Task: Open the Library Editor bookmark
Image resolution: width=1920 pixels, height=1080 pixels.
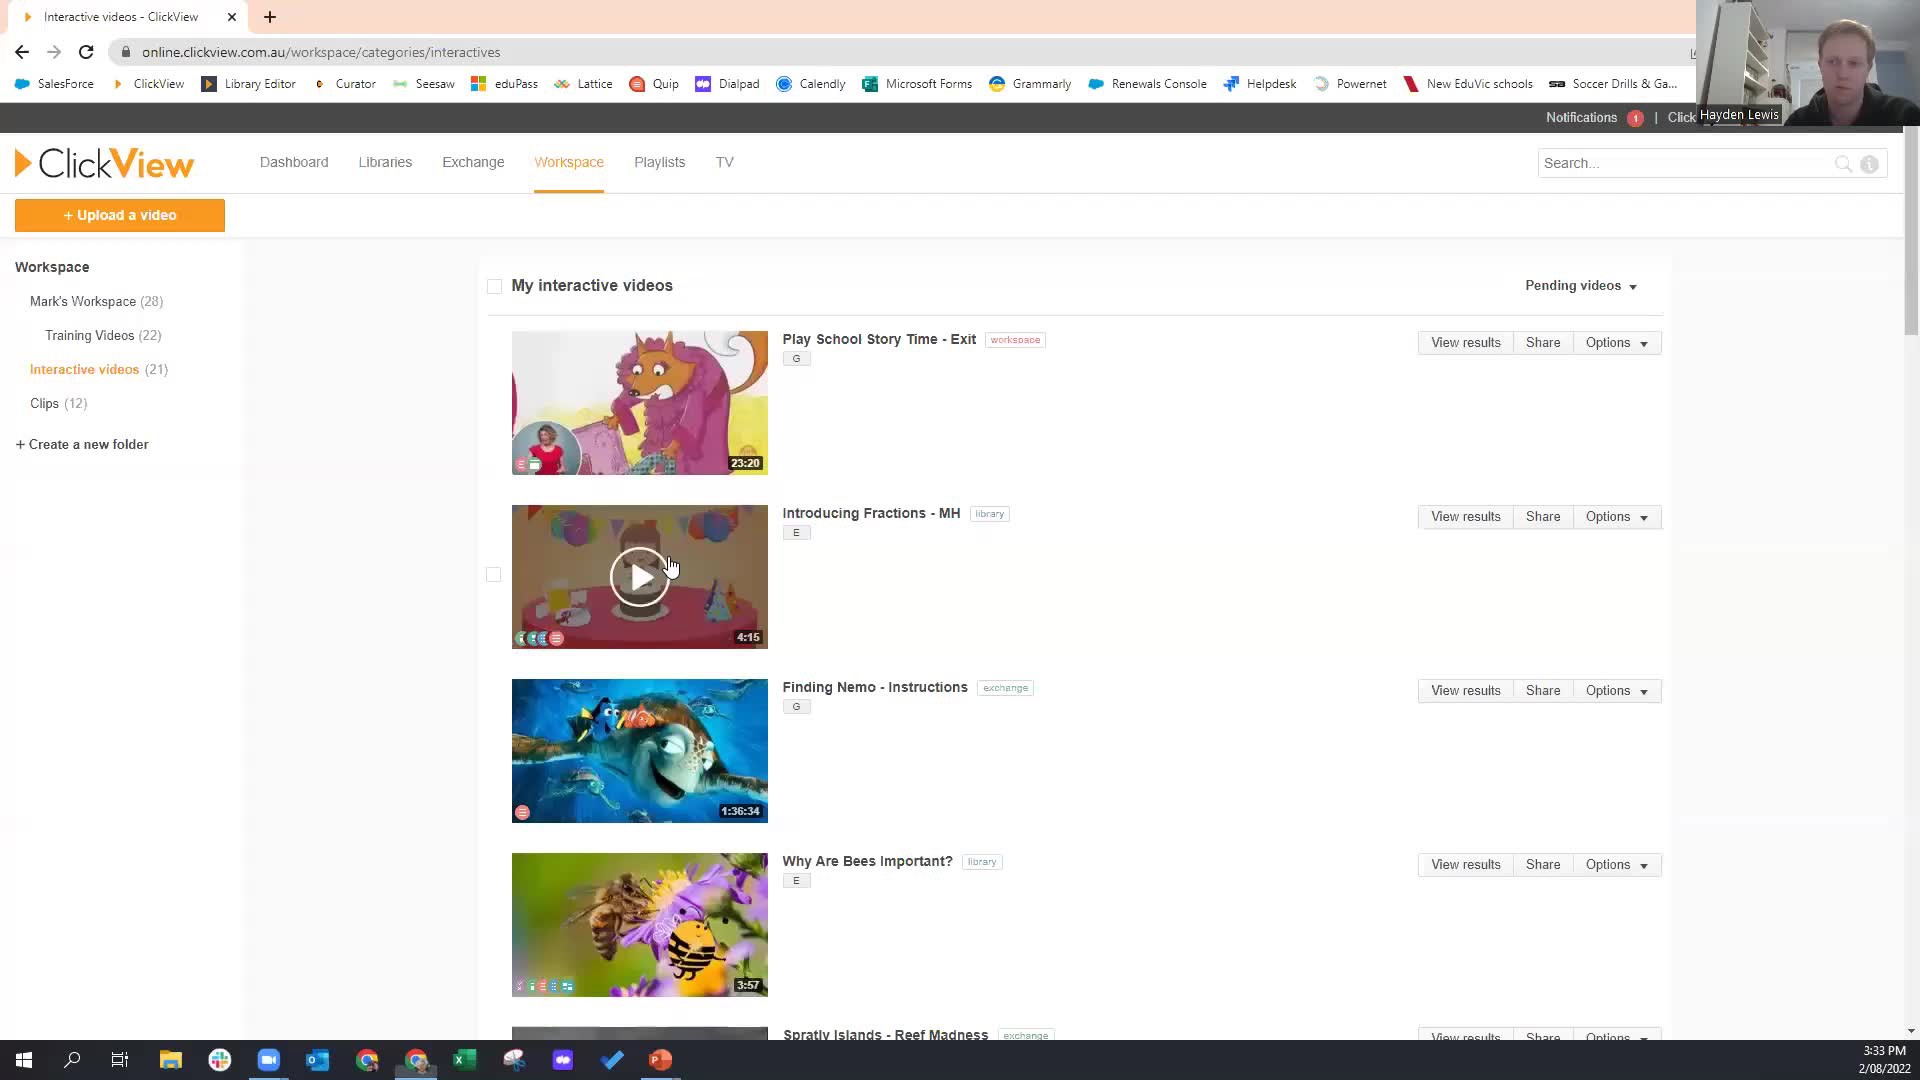Action: 249,84
